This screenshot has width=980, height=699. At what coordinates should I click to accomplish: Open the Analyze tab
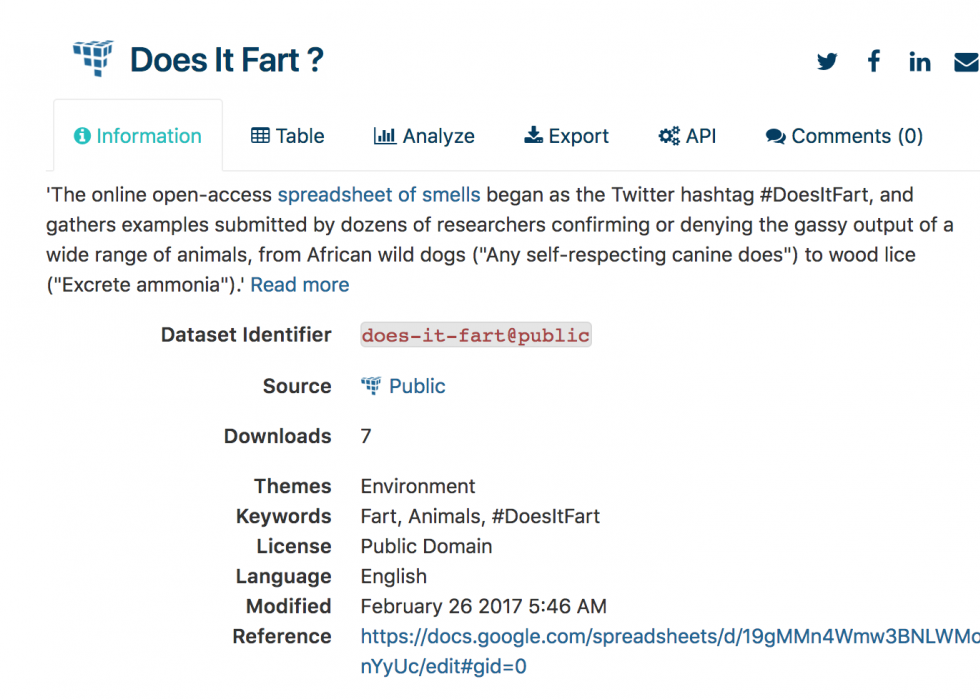[x=424, y=136]
